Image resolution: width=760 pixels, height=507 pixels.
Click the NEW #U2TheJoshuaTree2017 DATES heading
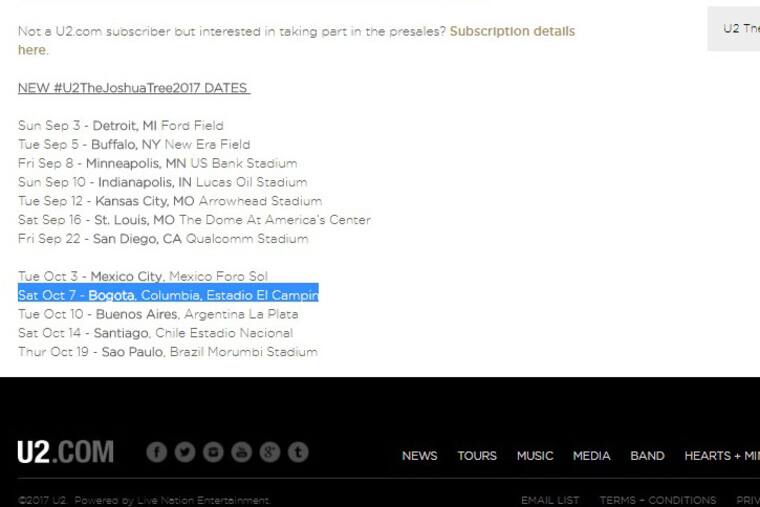pyautogui.click(x=133, y=88)
